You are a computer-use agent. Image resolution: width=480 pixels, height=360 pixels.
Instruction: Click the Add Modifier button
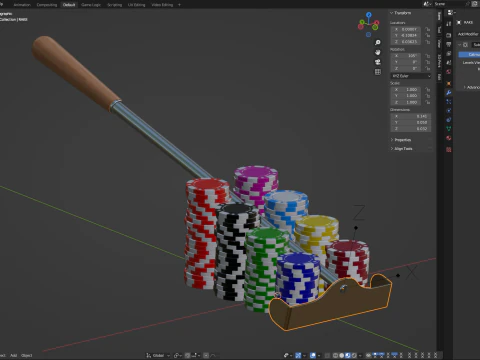[468, 34]
